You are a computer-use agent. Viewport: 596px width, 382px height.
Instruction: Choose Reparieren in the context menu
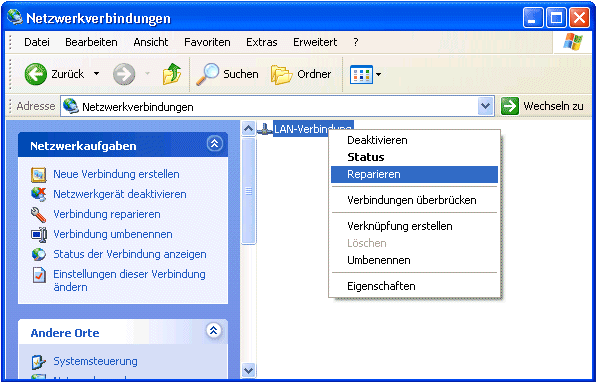[414, 174]
